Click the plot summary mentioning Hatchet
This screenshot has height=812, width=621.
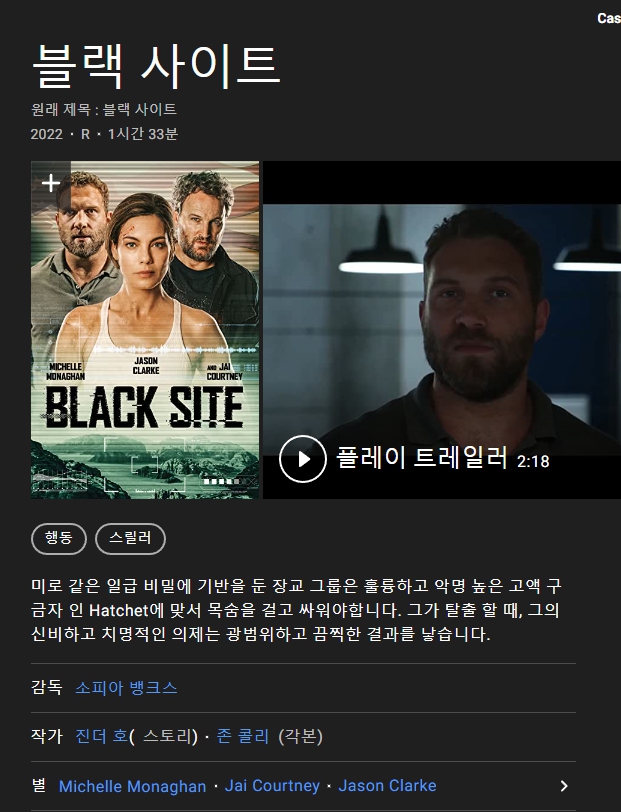pos(296,610)
